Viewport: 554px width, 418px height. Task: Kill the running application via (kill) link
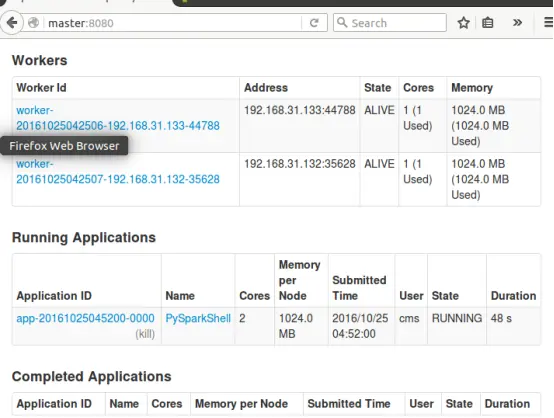145,334
